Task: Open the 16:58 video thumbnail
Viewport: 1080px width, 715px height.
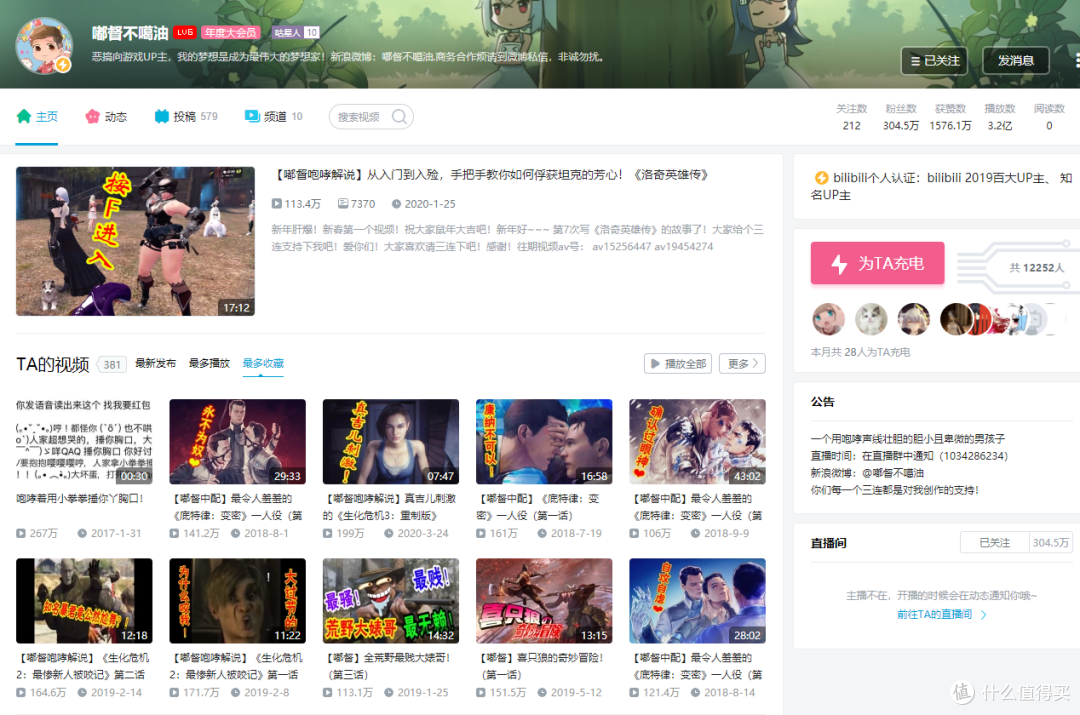Action: pyautogui.click(x=544, y=442)
